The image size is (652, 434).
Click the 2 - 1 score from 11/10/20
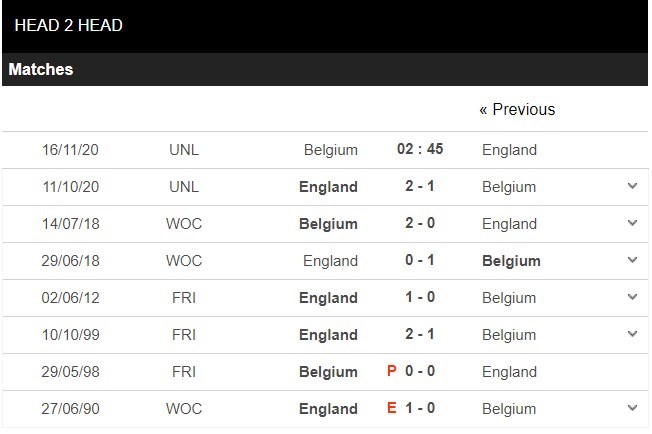pos(420,187)
